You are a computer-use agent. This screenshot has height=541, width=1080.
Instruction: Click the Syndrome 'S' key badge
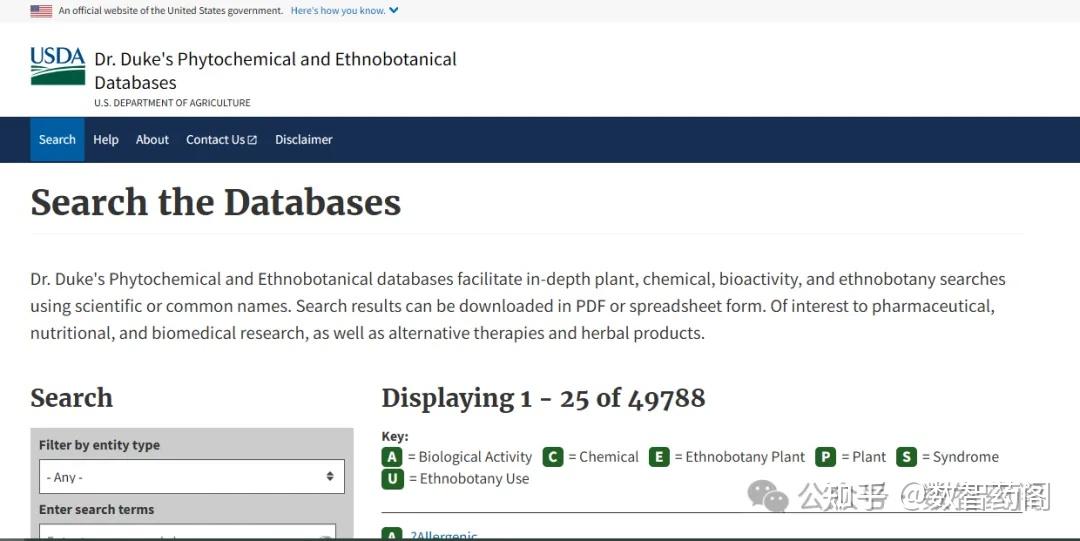tap(906, 457)
